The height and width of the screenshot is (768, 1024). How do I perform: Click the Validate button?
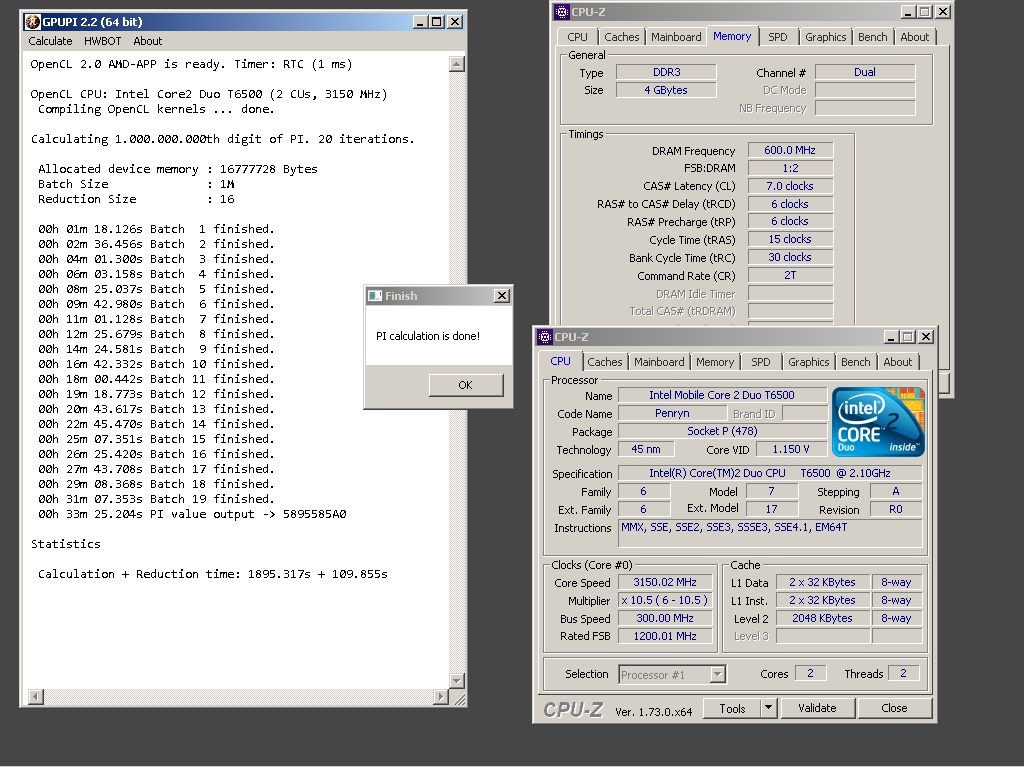(x=817, y=709)
